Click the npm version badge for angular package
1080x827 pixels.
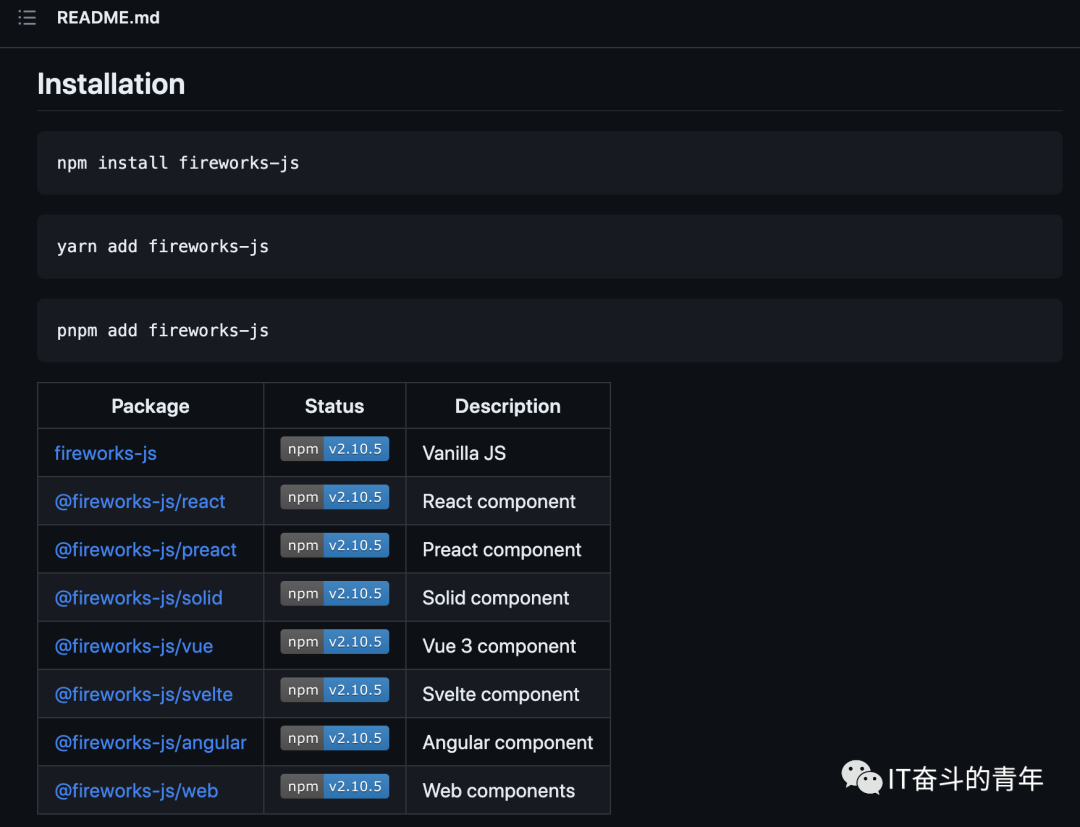point(334,738)
